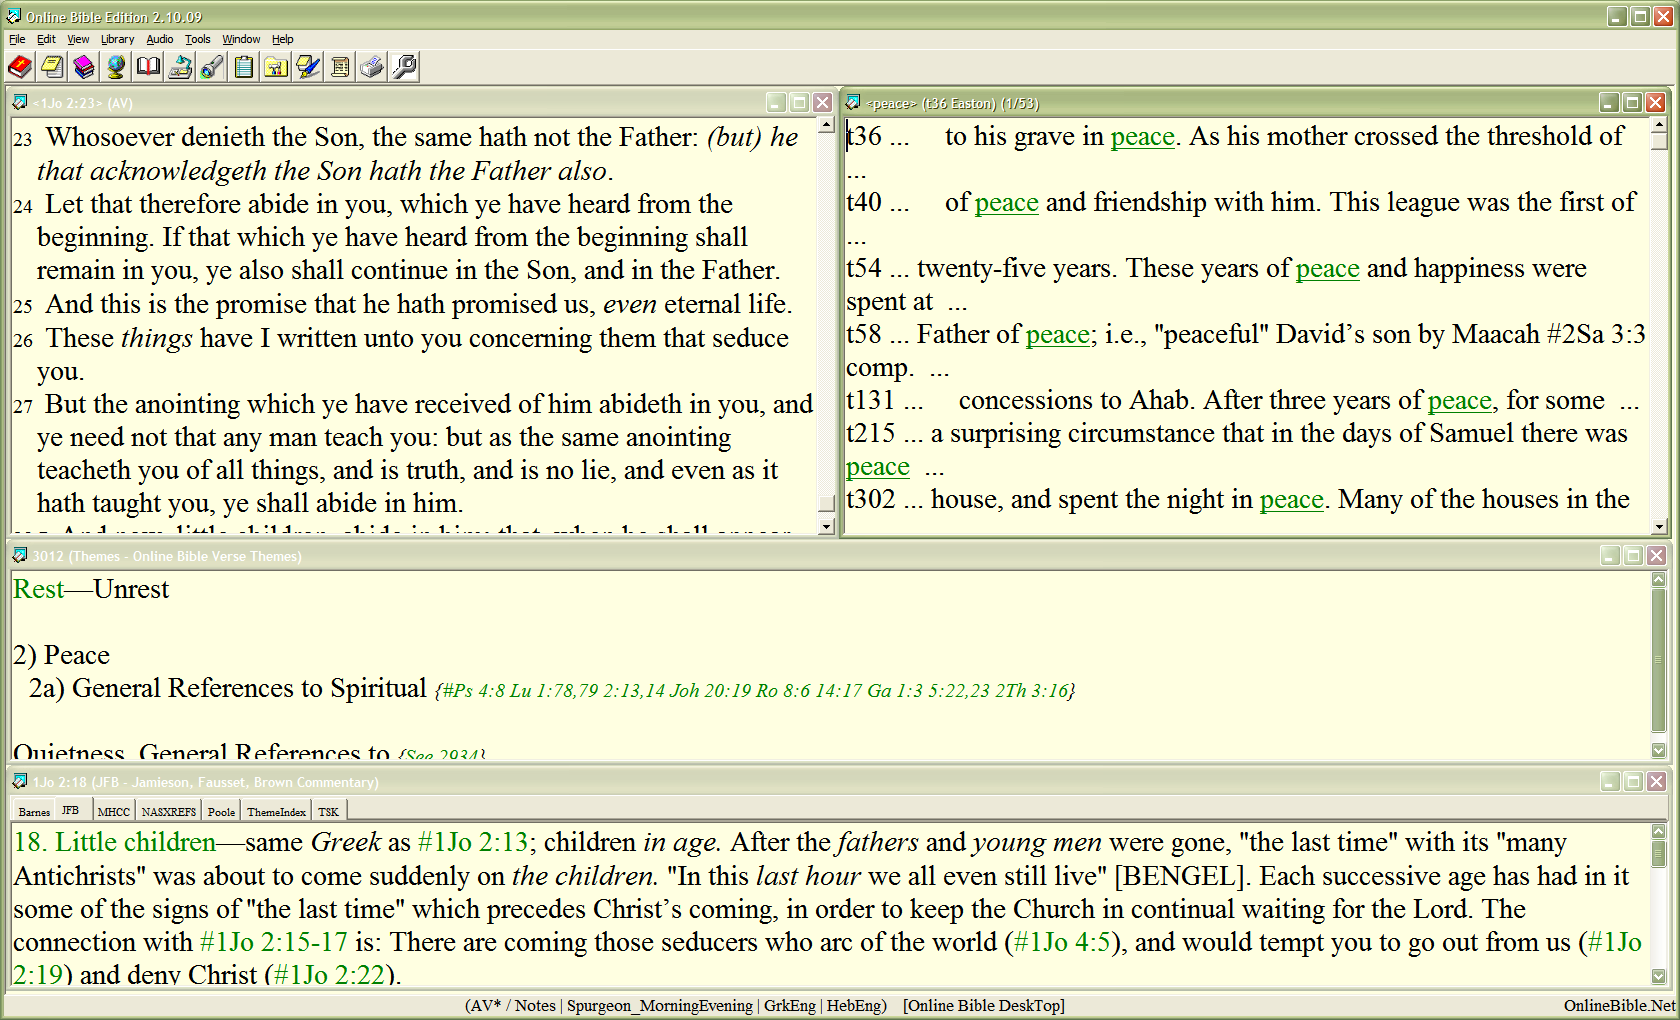Select the ThemeIndex tab
The image size is (1680, 1020).
coord(276,812)
